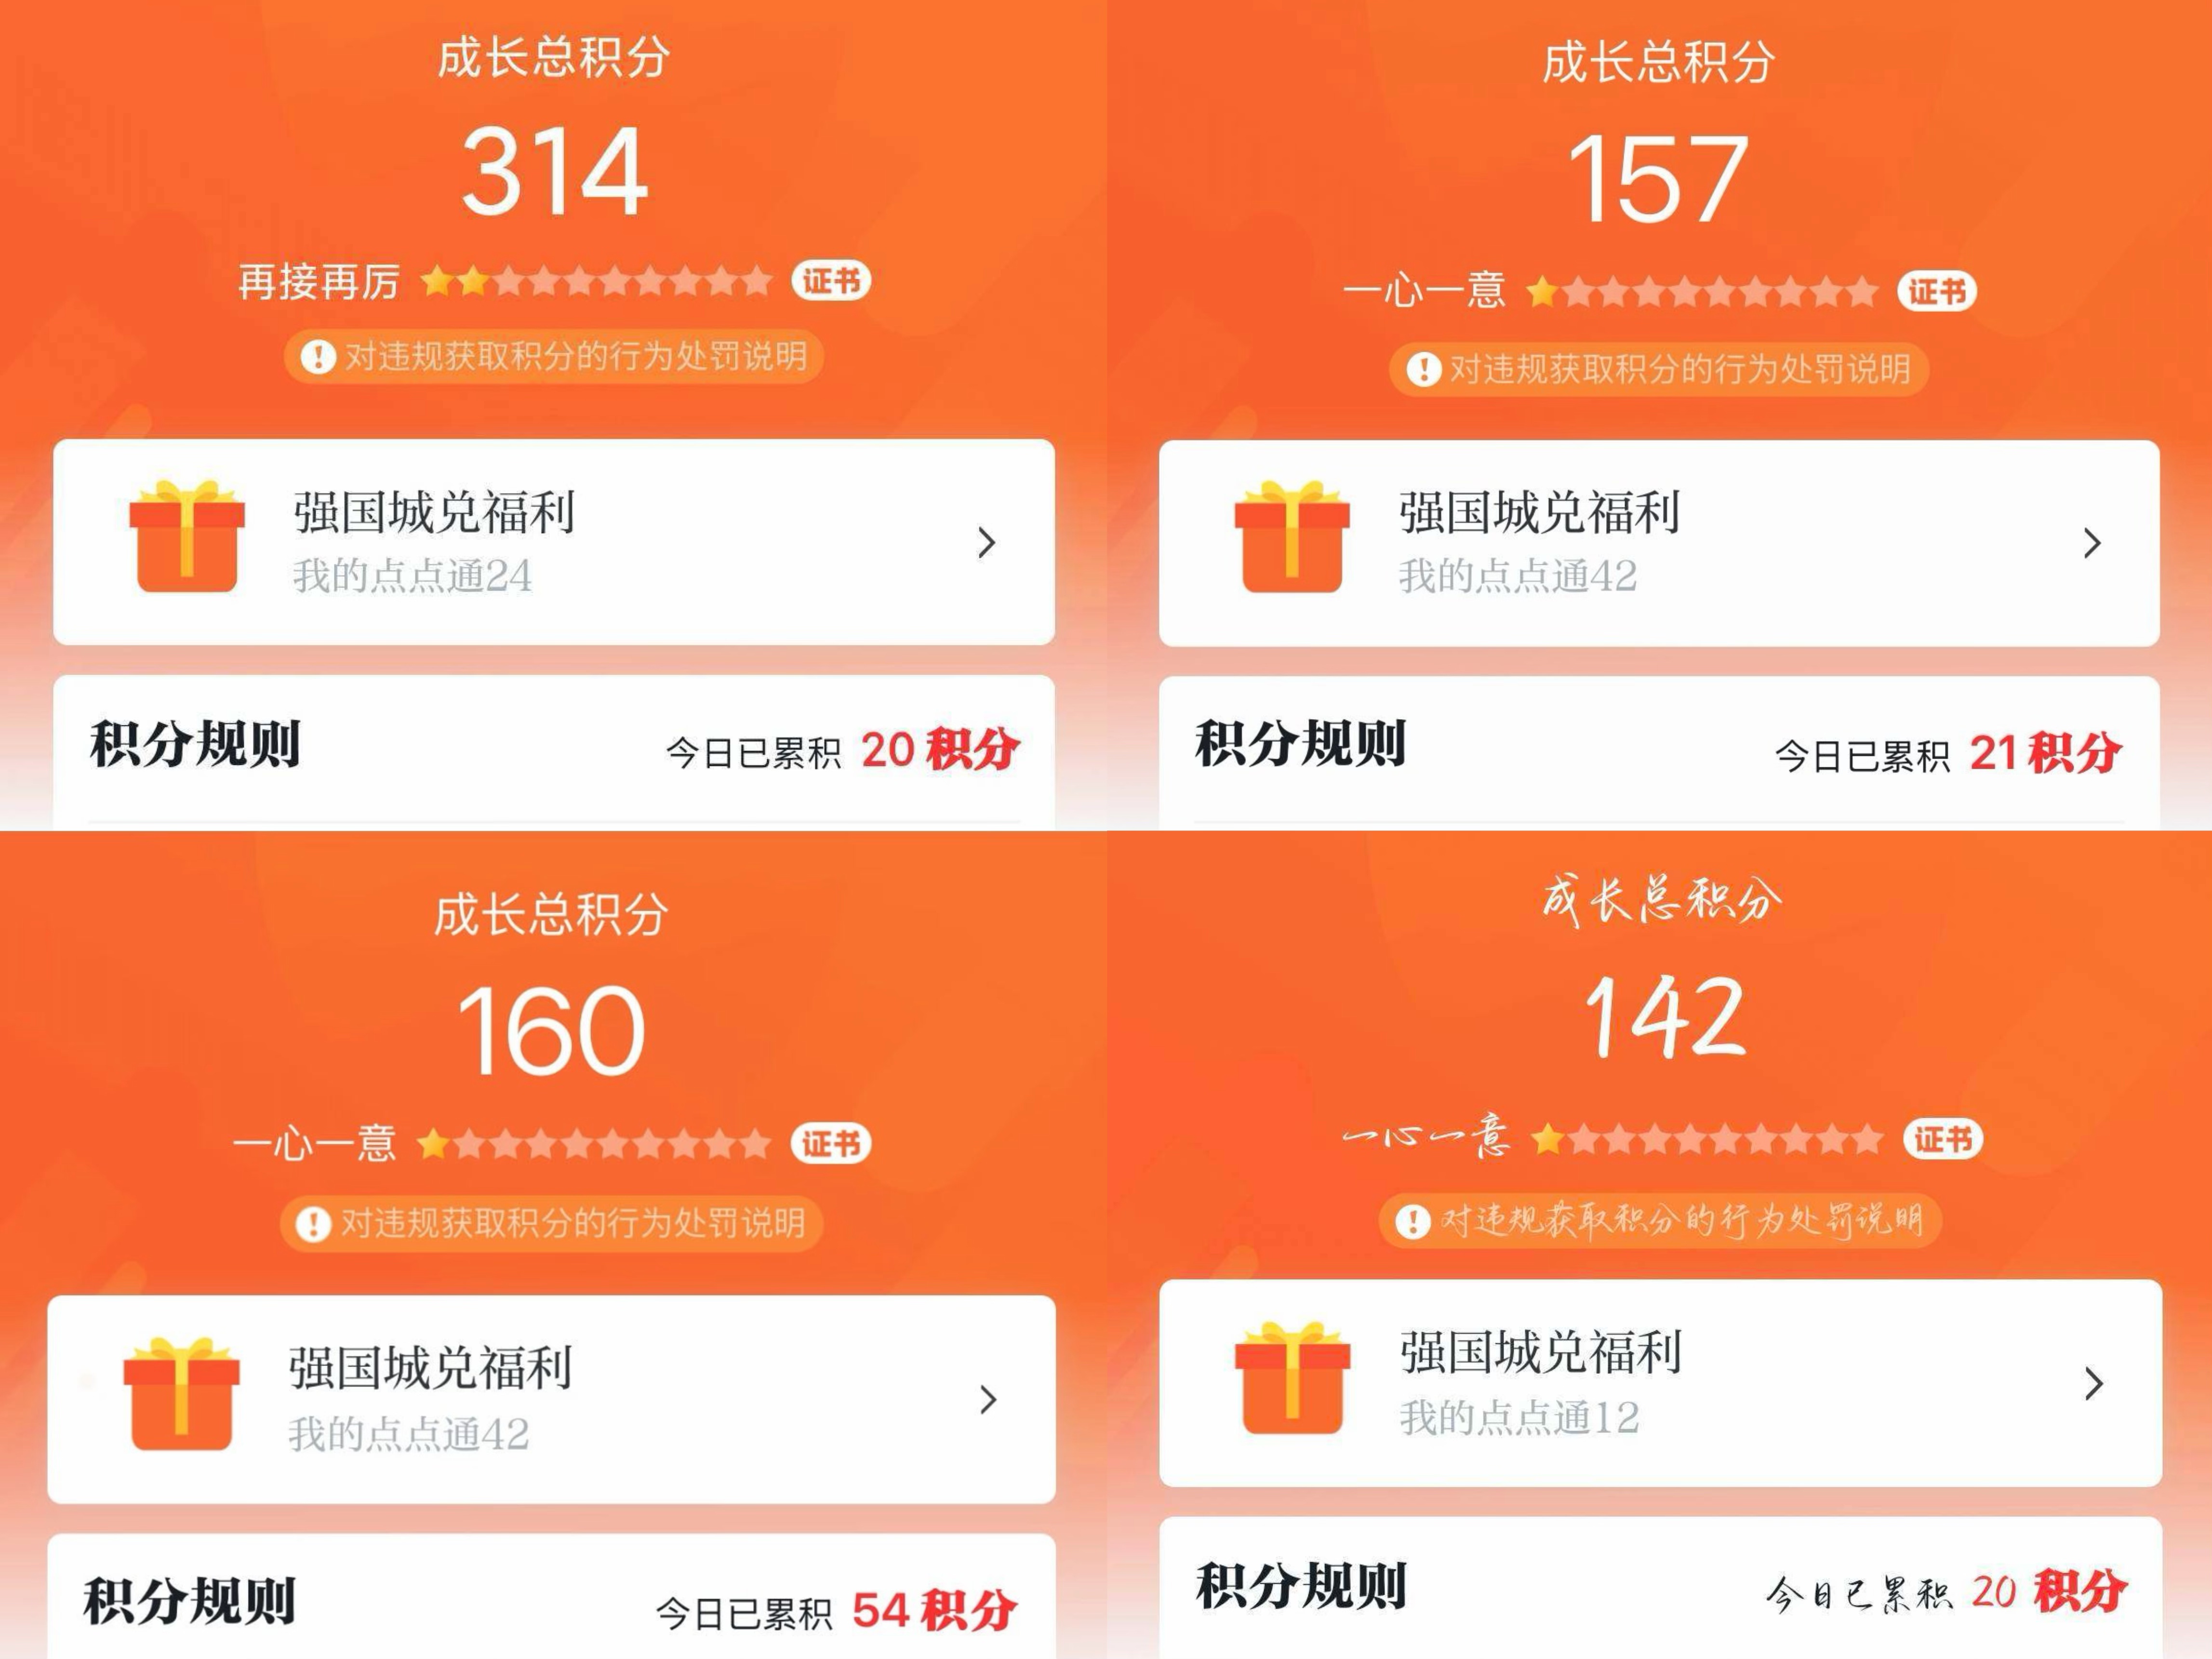Open 对违规获取积分的行为处罚说明 in the 160 panel
Screen dimensions: 2212x1659
click(573, 1223)
